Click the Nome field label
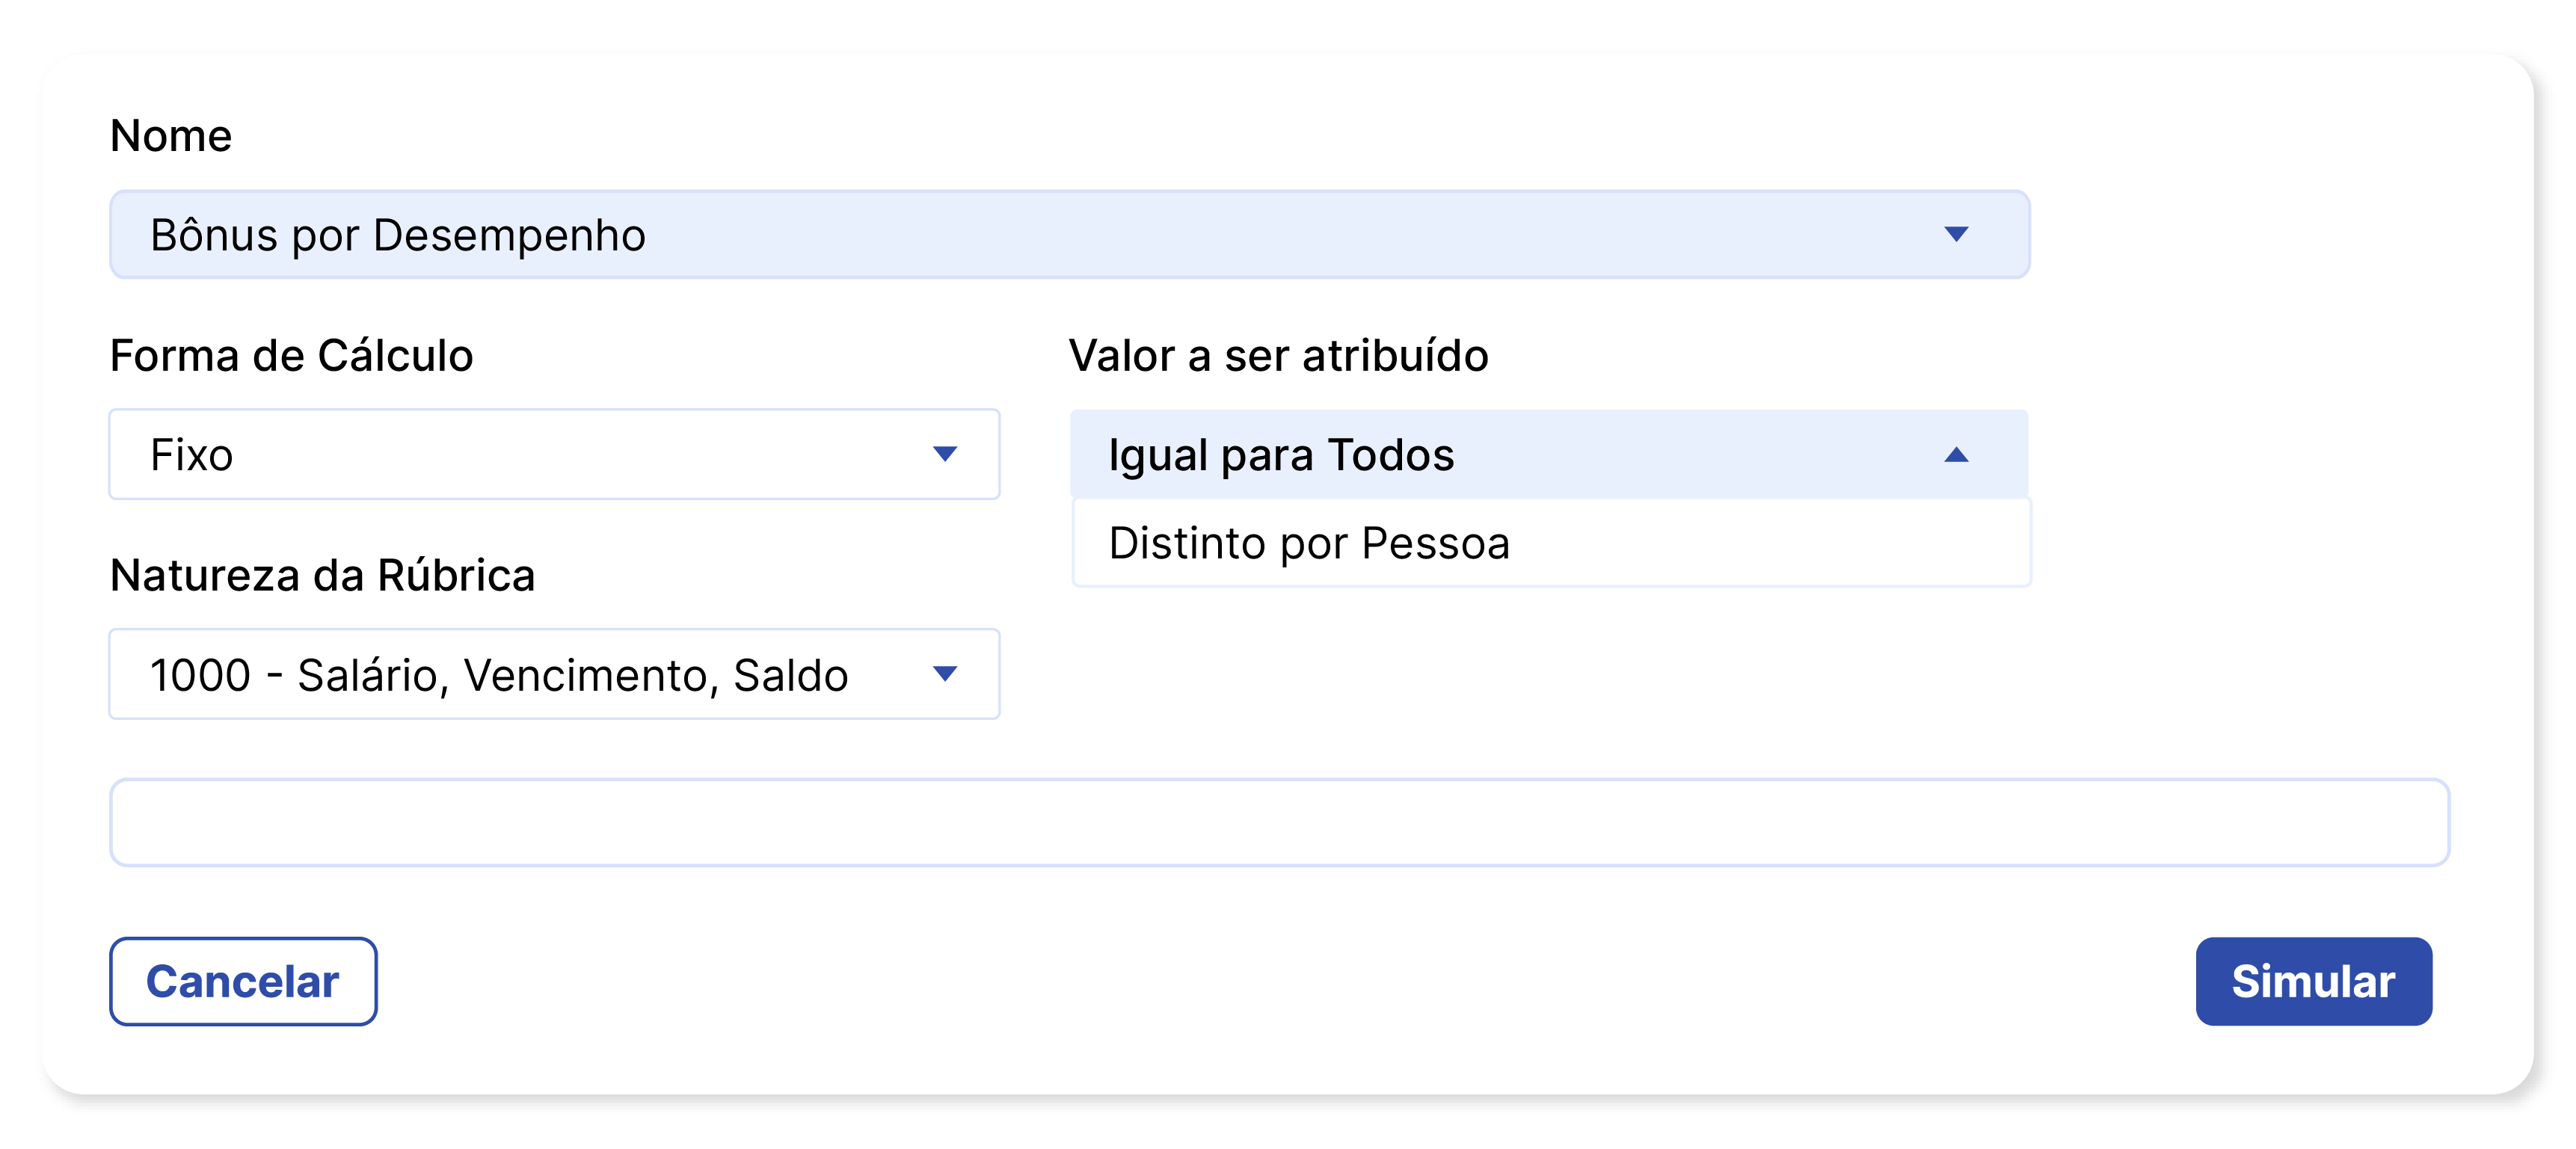The width and height of the screenshot is (2576, 1149). (x=171, y=135)
